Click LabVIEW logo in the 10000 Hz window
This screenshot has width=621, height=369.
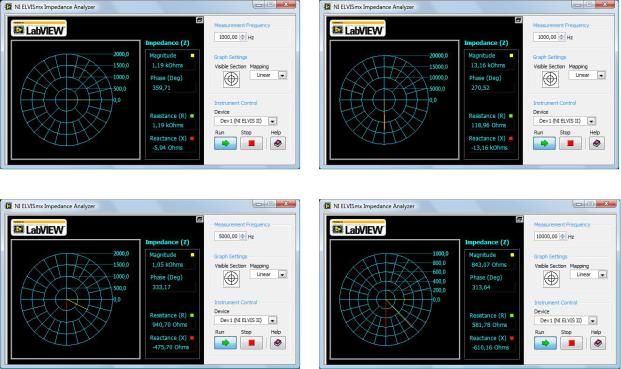[x=358, y=228]
